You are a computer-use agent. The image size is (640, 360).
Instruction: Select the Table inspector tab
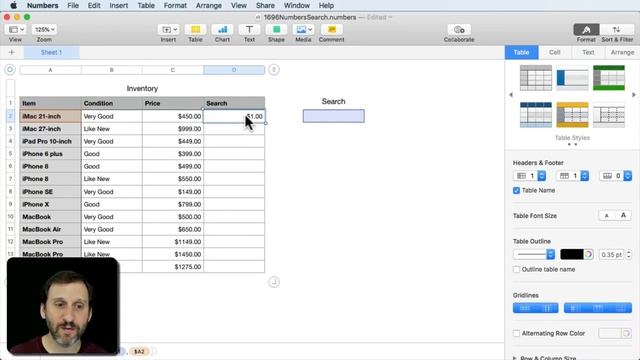point(521,52)
